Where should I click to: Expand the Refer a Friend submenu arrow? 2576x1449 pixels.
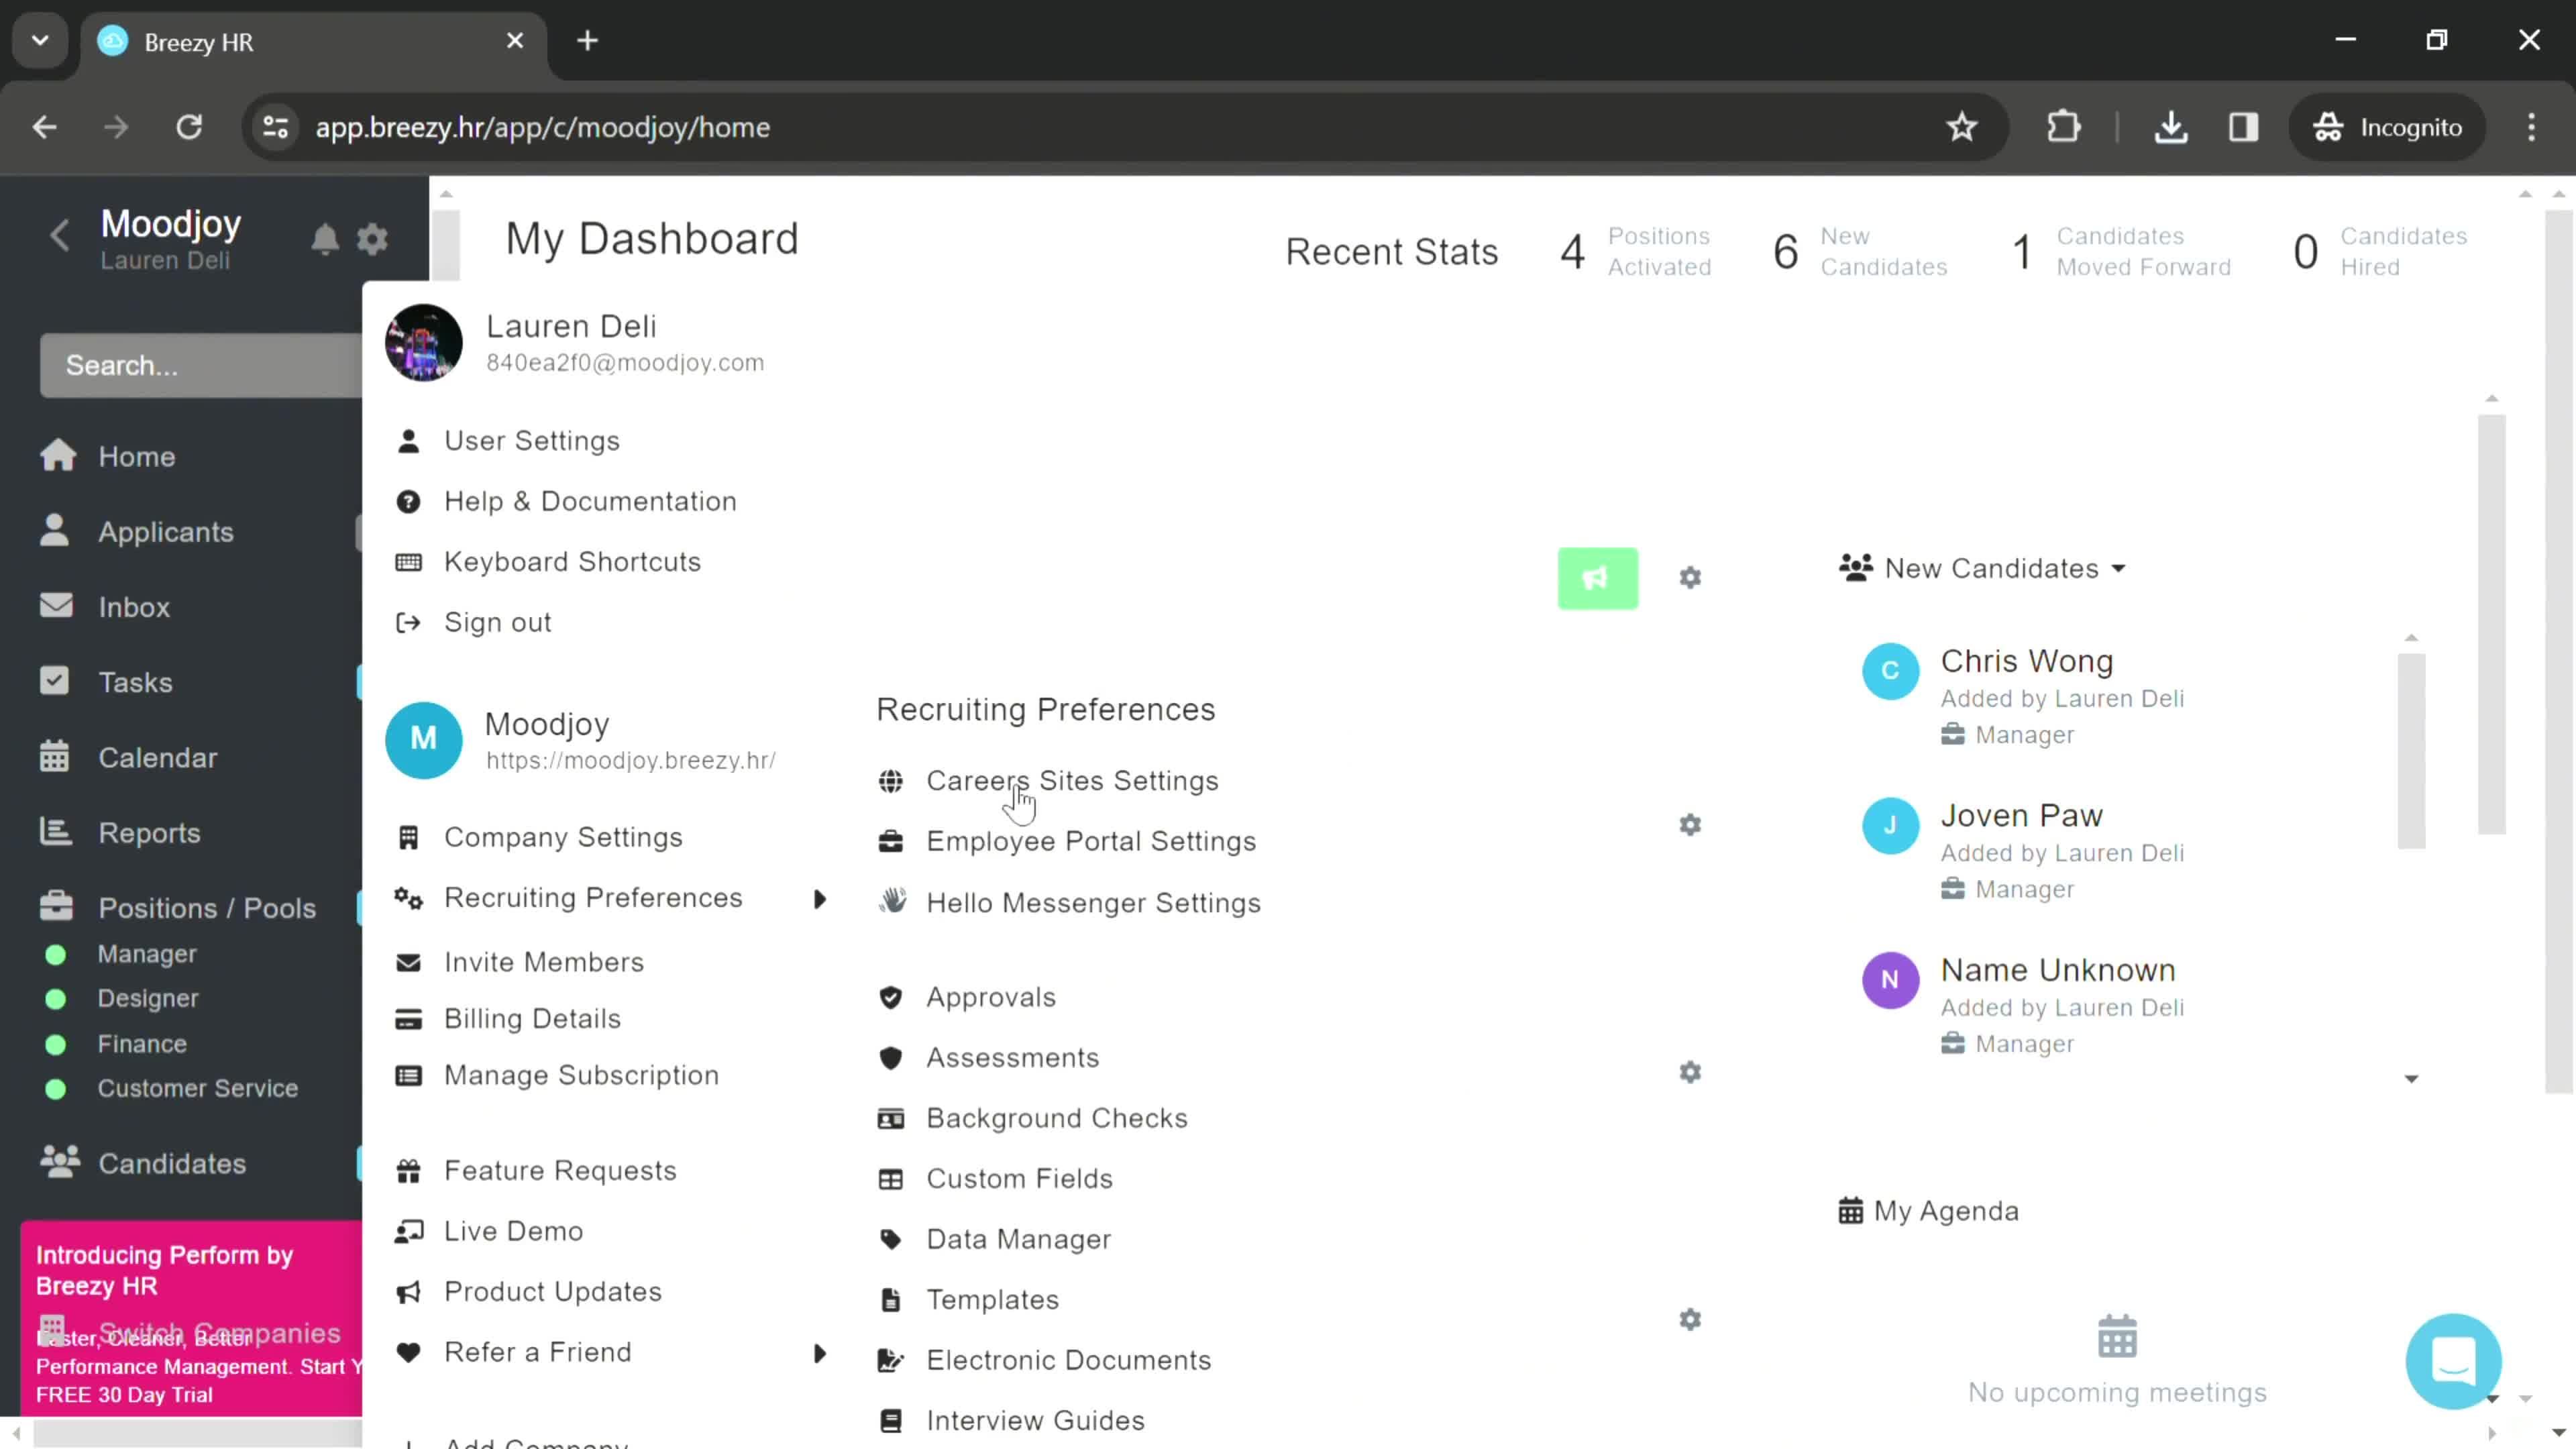click(x=819, y=1352)
